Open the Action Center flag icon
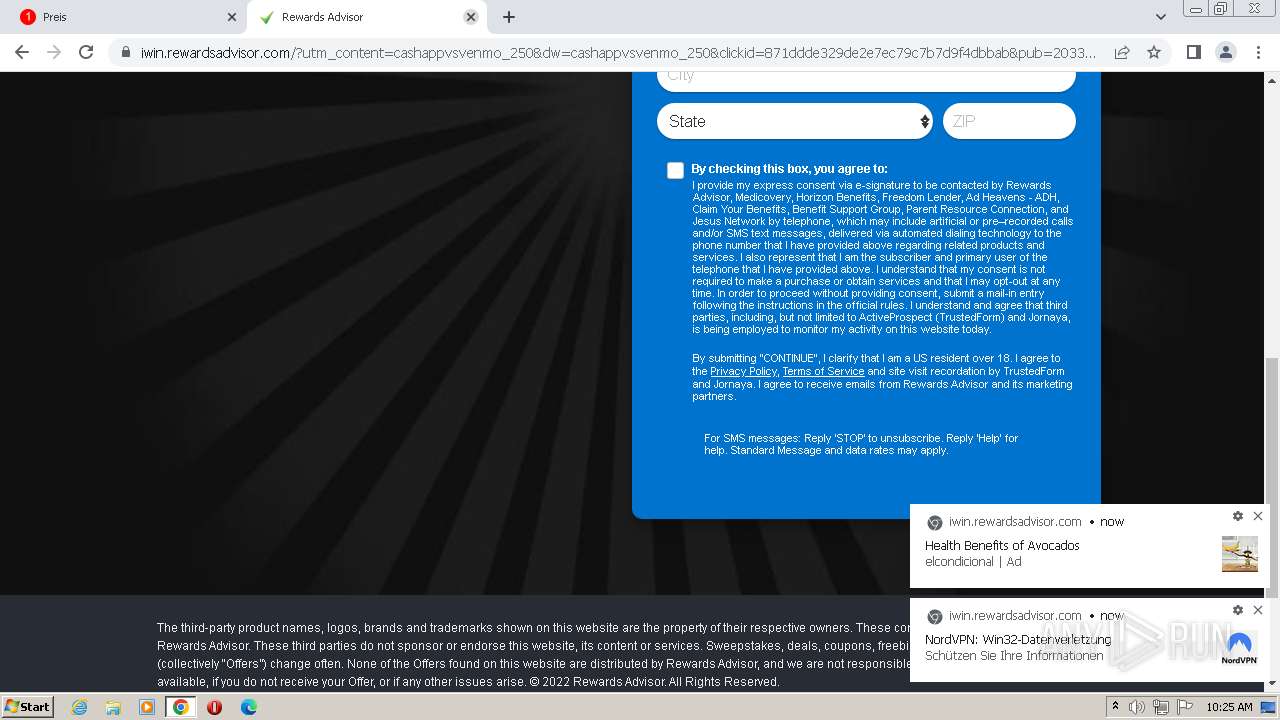Viewport: 1280px width, 720px height. click(1185, 707)
